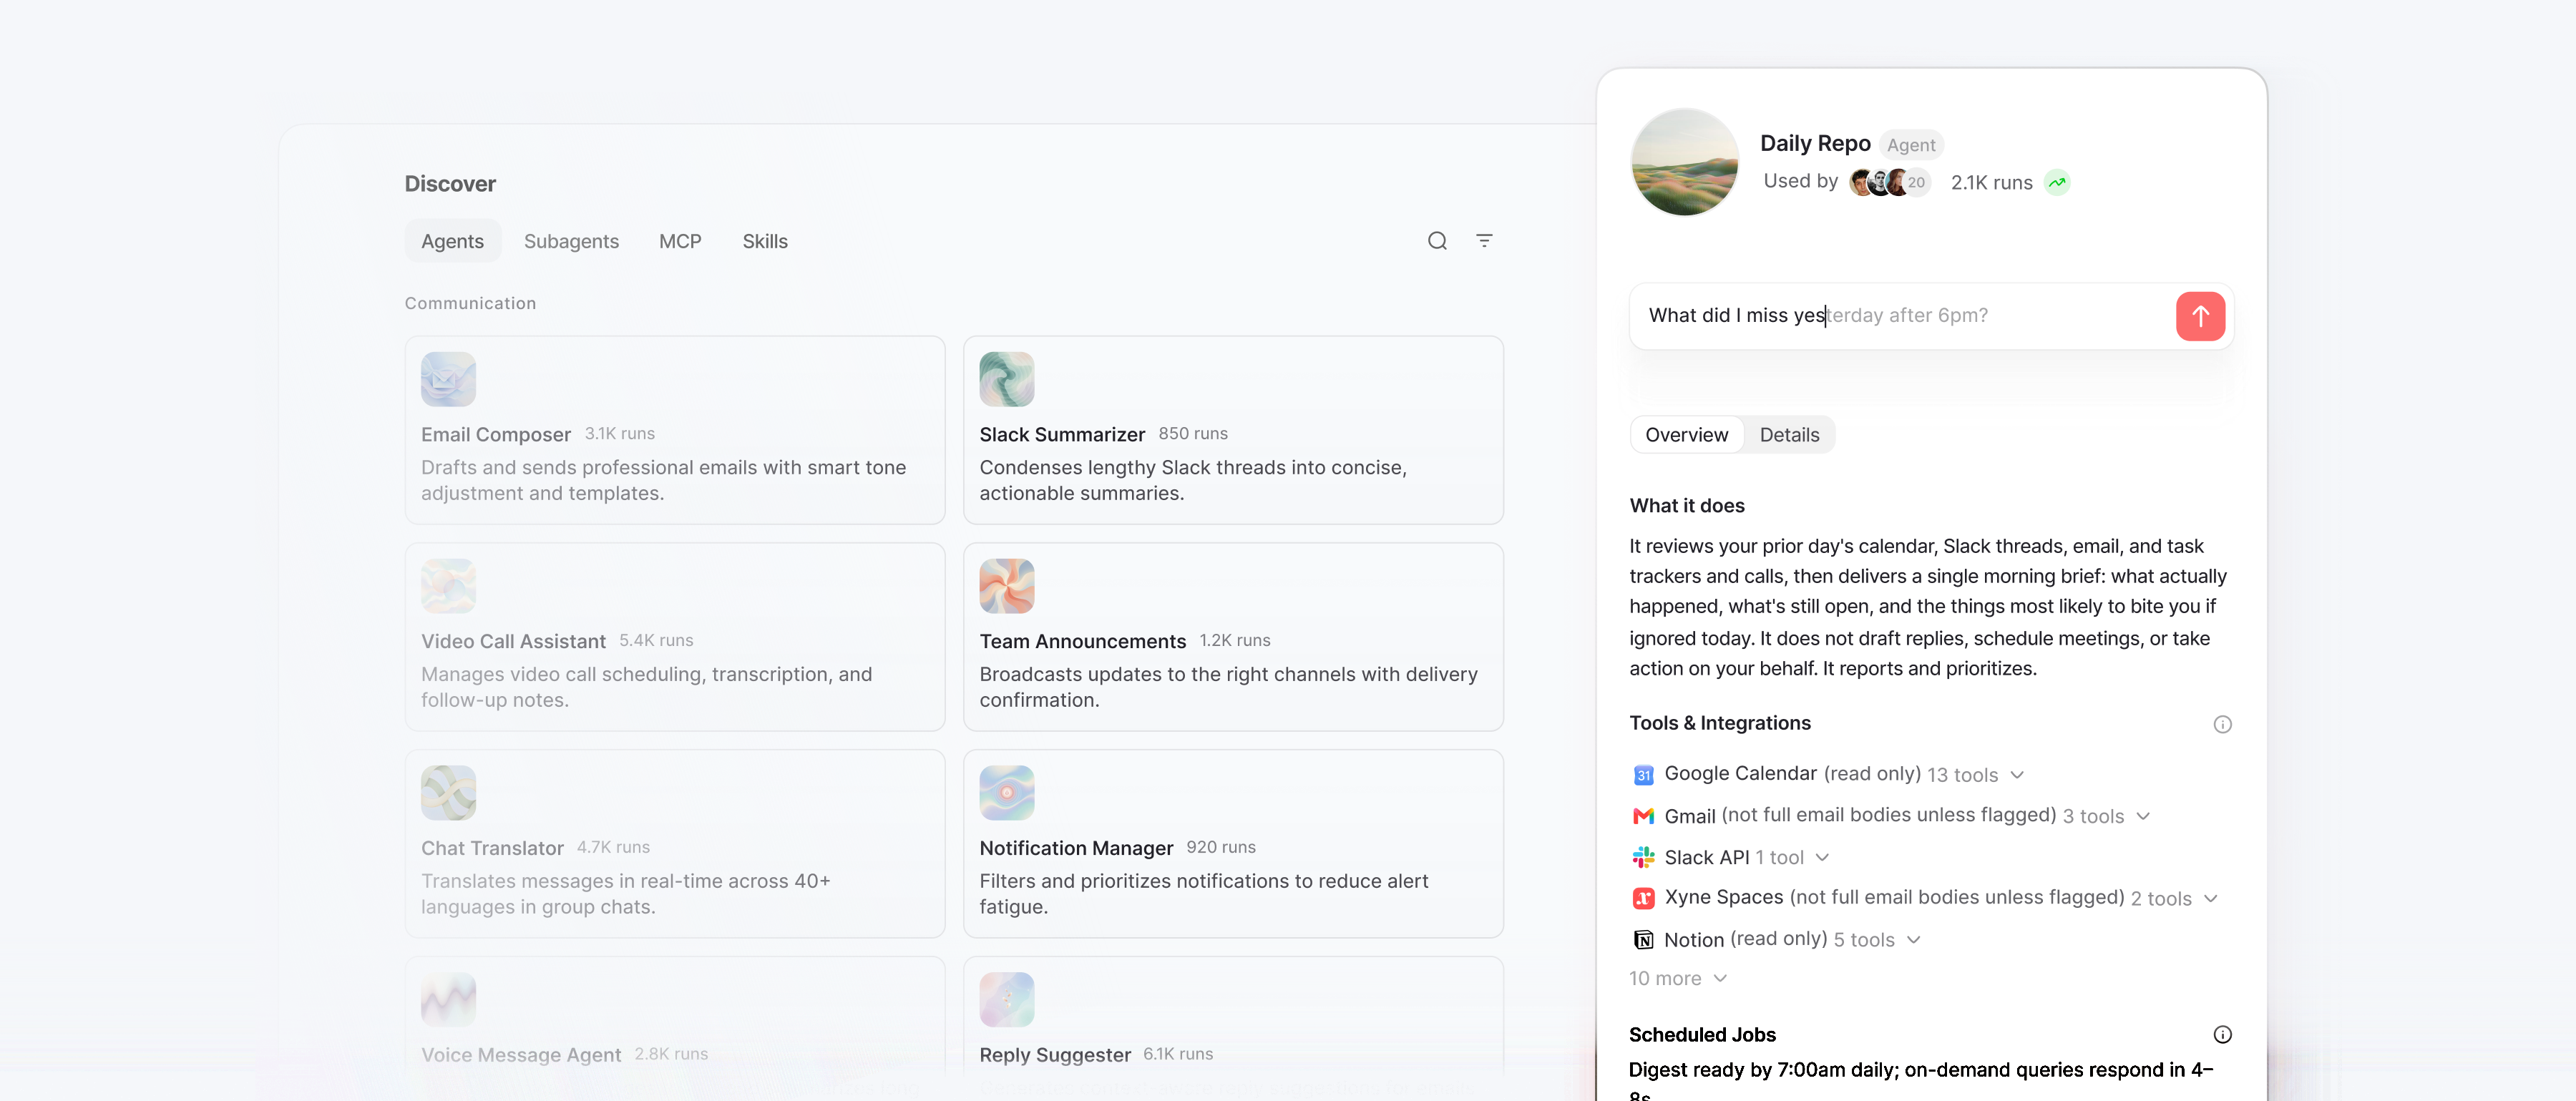
Task: Expand the 10 more integrations list
Action: [x=1678, y=979]
